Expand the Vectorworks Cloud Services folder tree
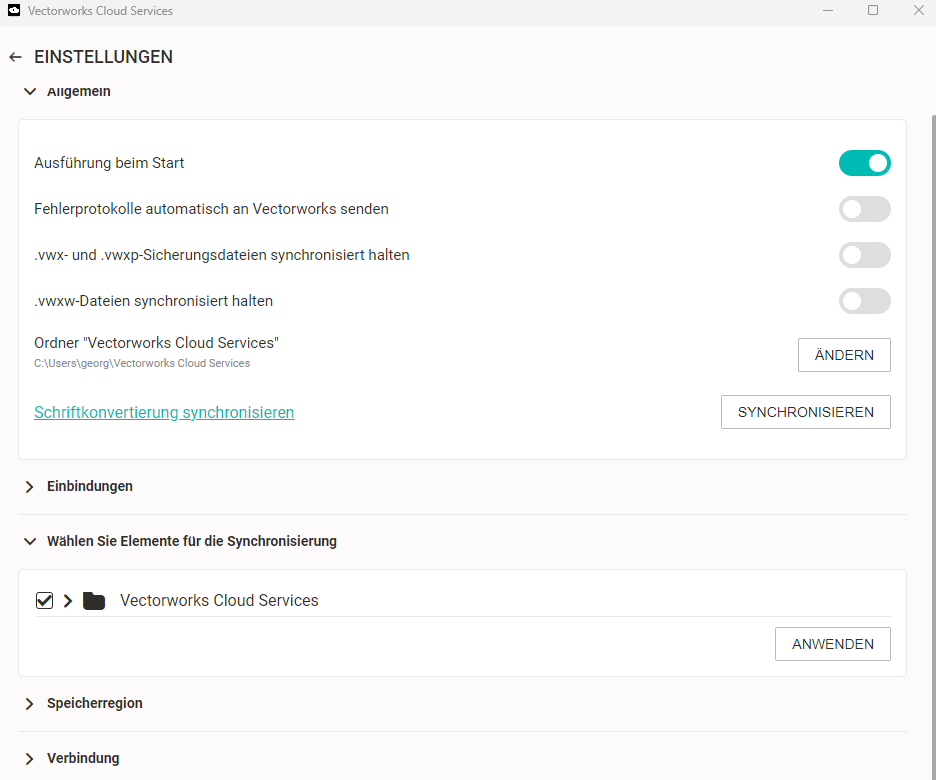936x780 pixels. click(x=68, y=601)
